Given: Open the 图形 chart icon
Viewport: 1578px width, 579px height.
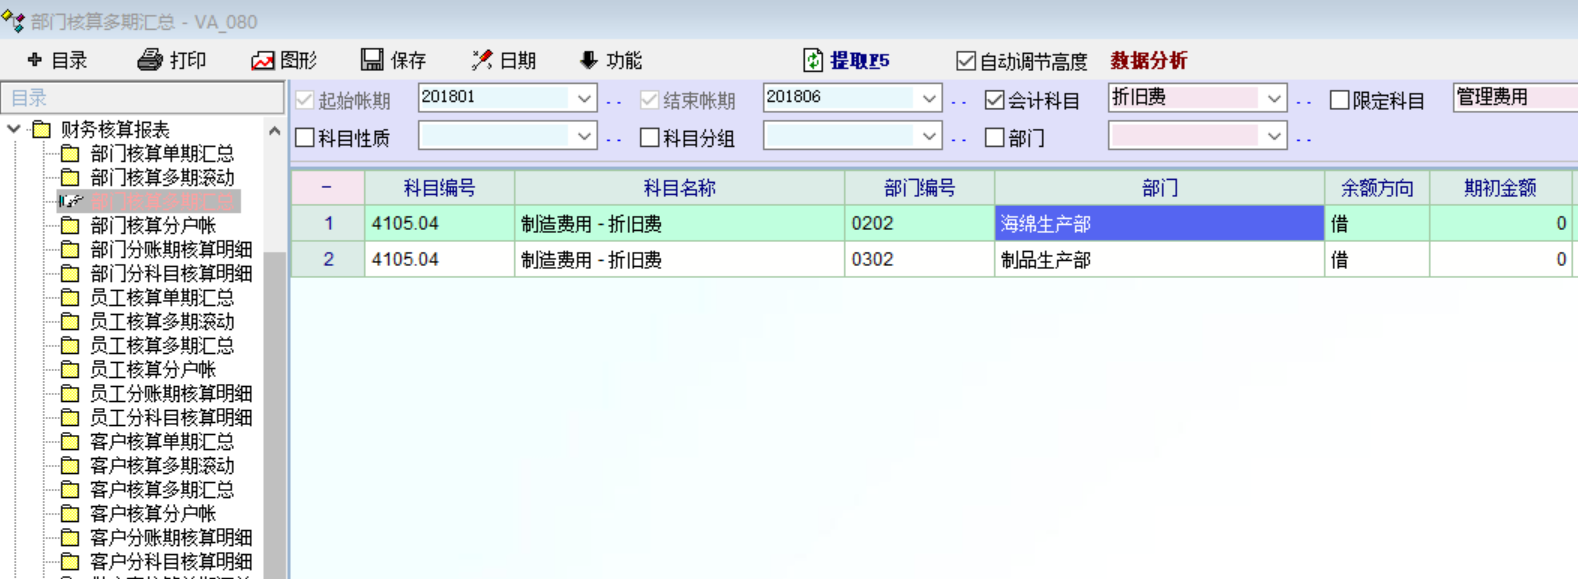Looking at the screenshot, I should pyautogui.click(x=262, y=61).
